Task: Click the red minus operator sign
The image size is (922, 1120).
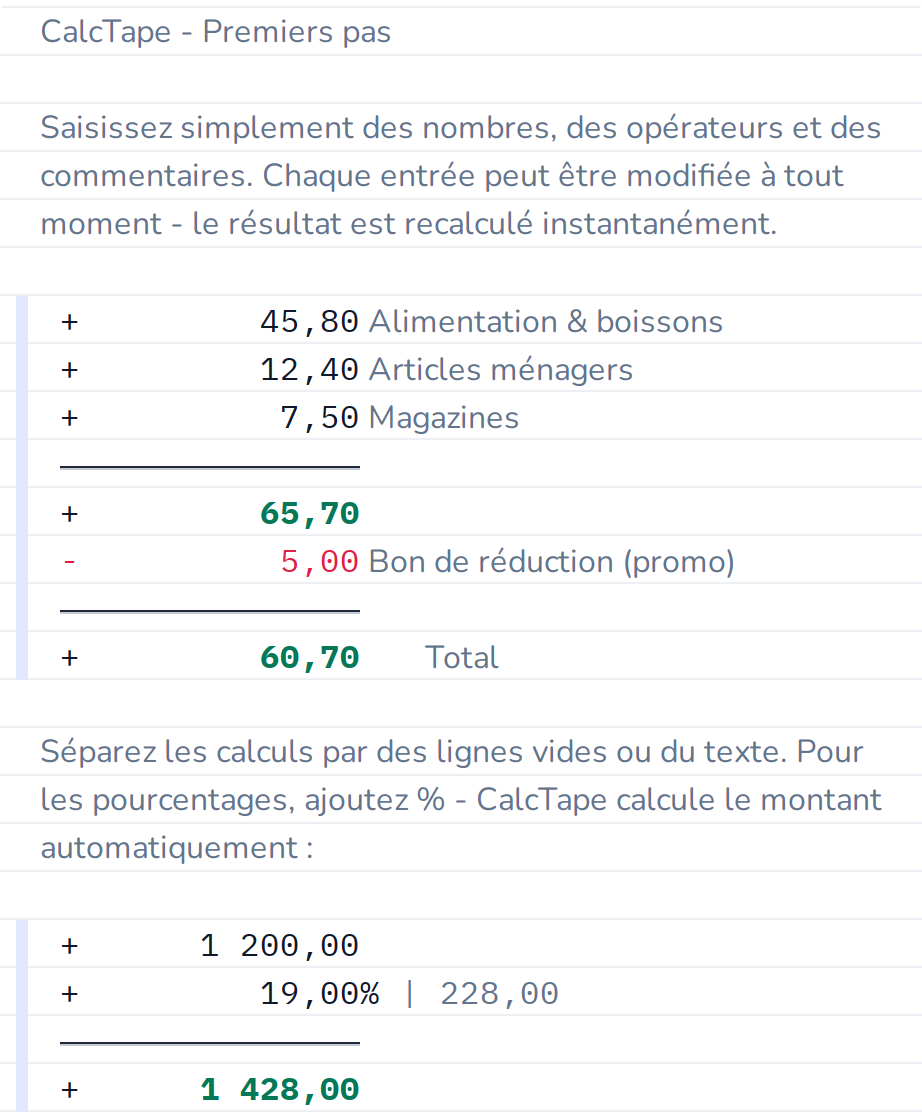Action: coord(69,562)
